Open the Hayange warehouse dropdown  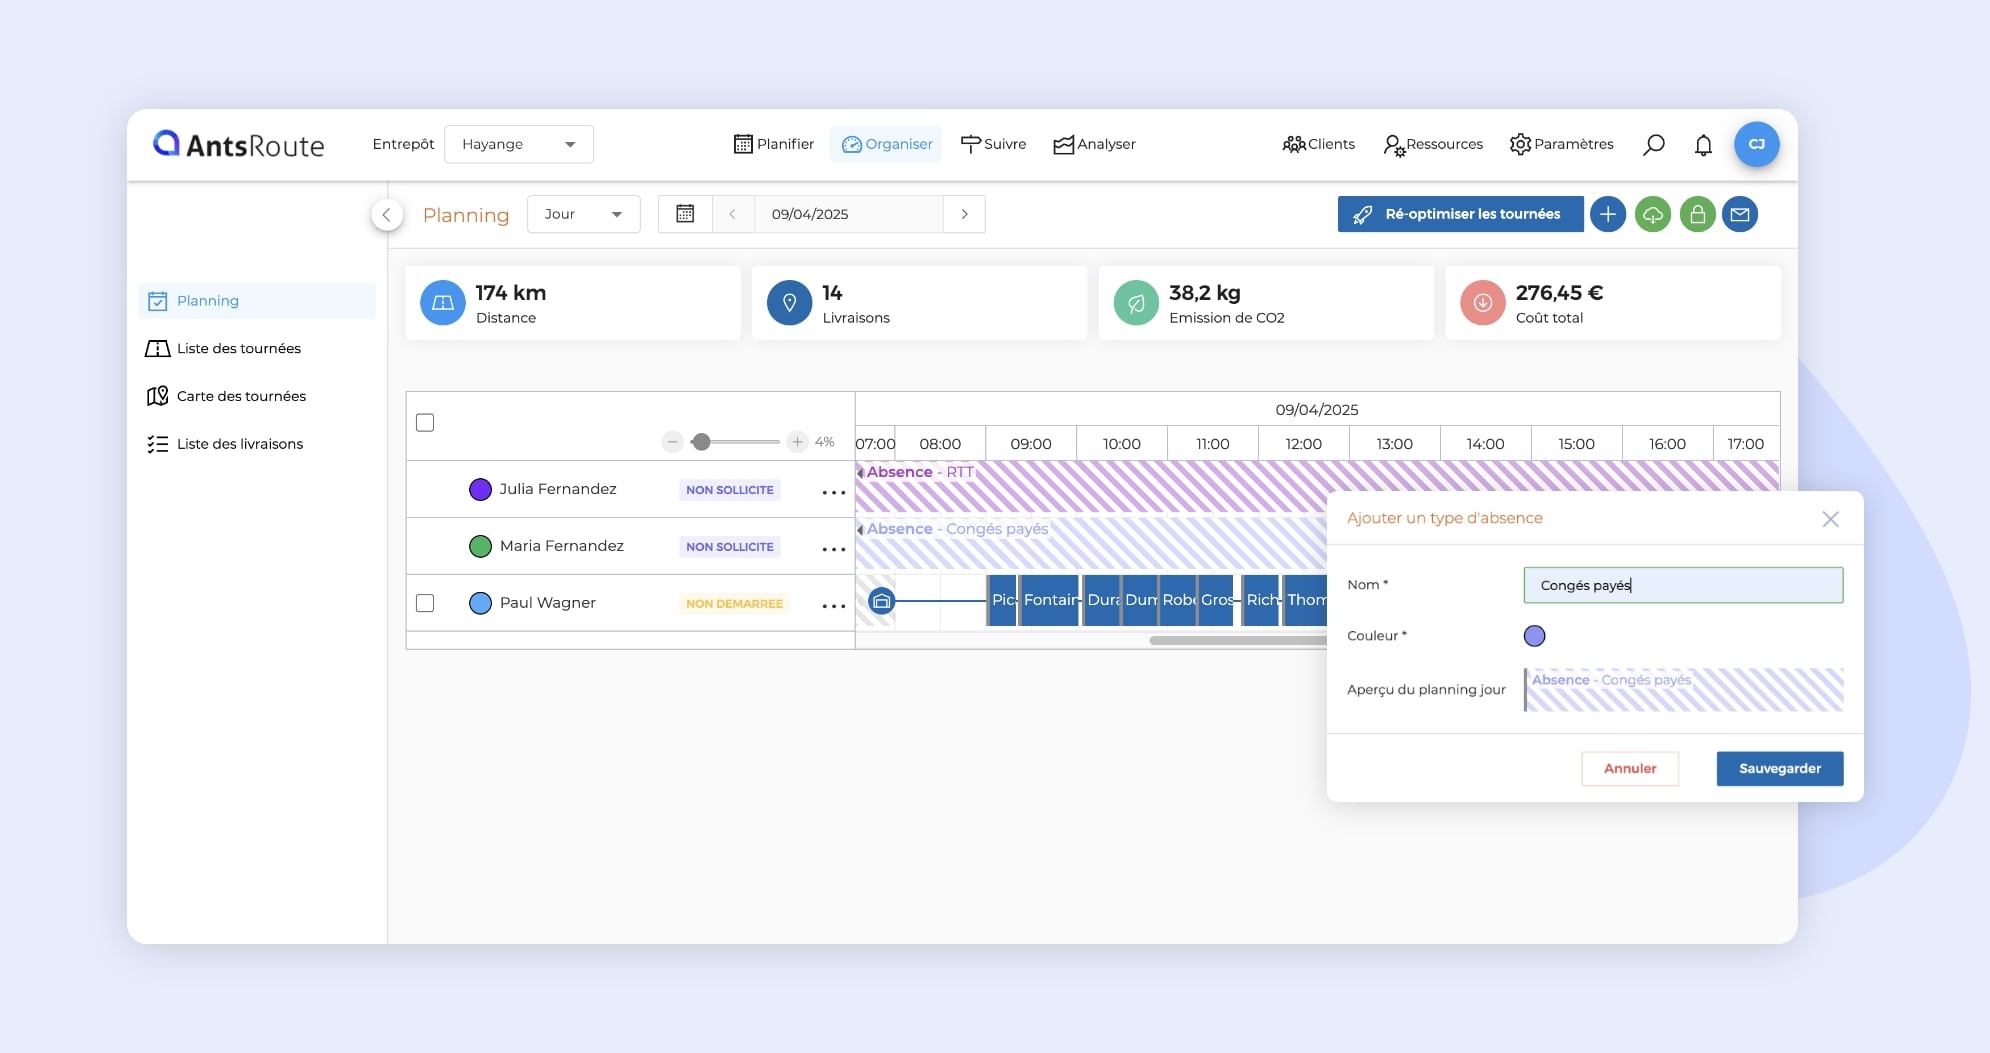518,144
